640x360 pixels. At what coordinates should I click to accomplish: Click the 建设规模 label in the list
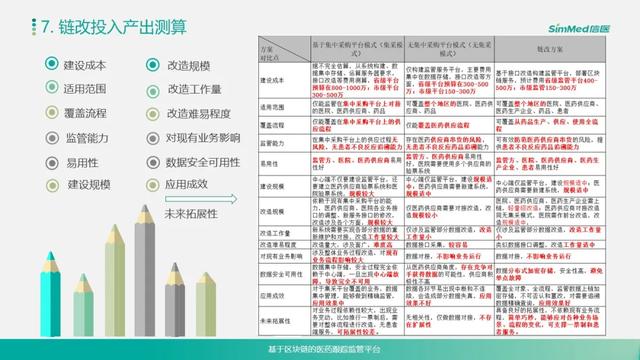89,185
